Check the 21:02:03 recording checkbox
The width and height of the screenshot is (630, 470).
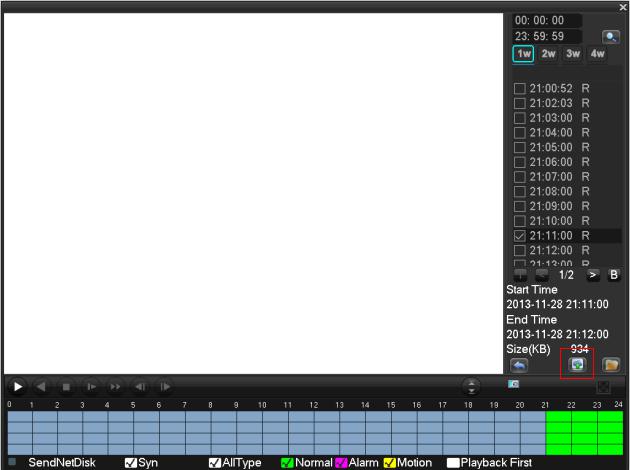pyautogui.click(x=520, y=103)
